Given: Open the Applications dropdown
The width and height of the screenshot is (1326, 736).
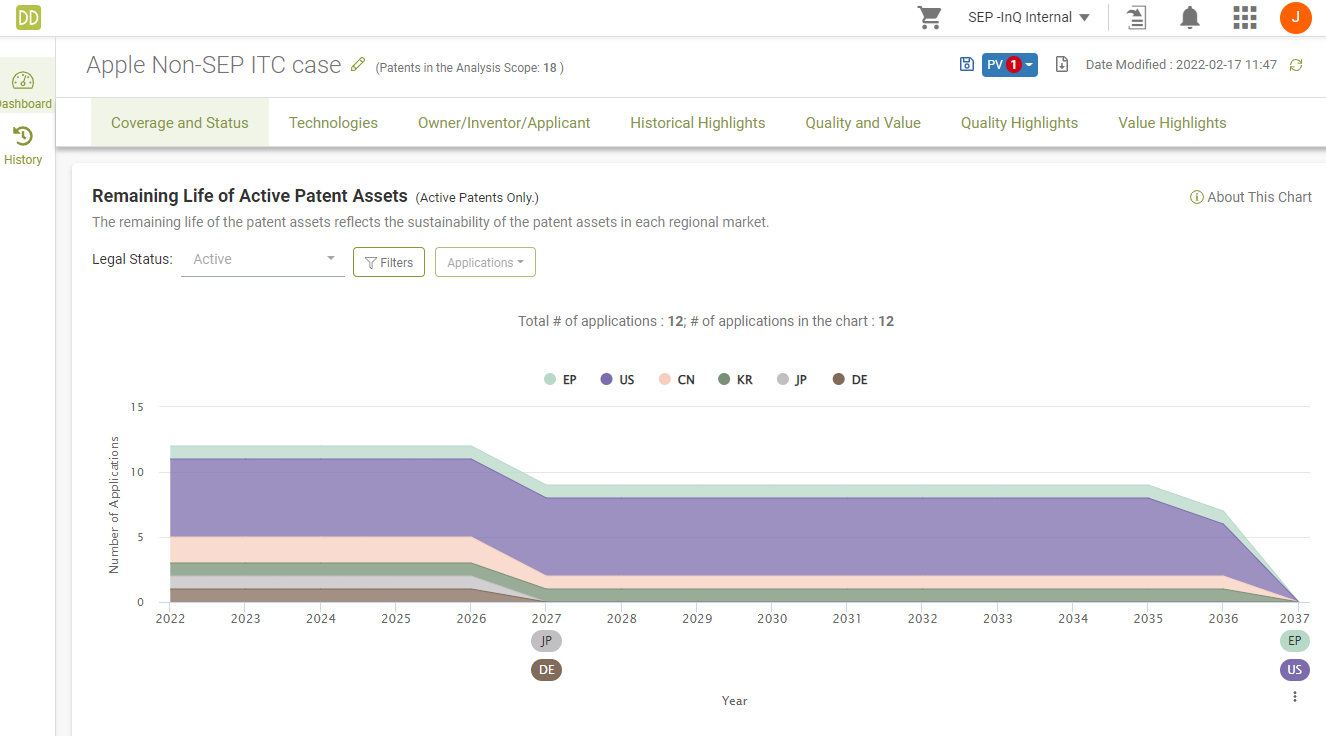Looking at the screenshot, I should point(485,262).
